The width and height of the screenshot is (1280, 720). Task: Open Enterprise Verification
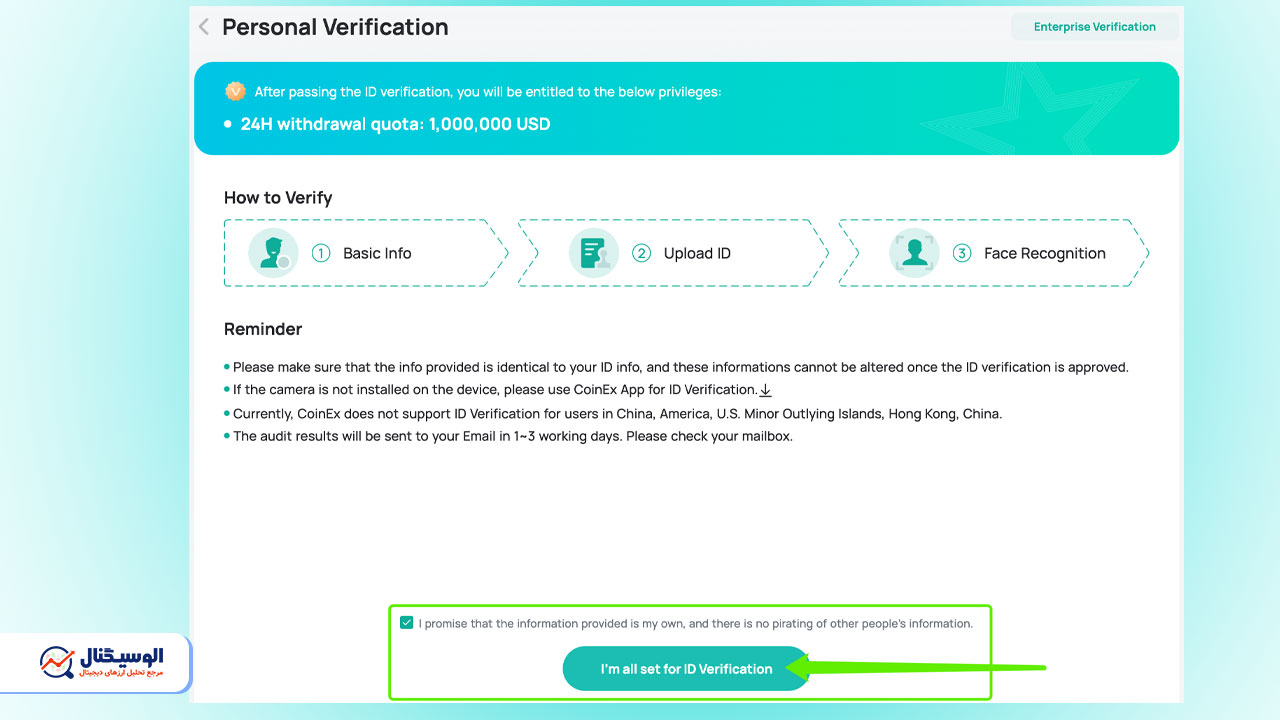(x=1094, y=27)
